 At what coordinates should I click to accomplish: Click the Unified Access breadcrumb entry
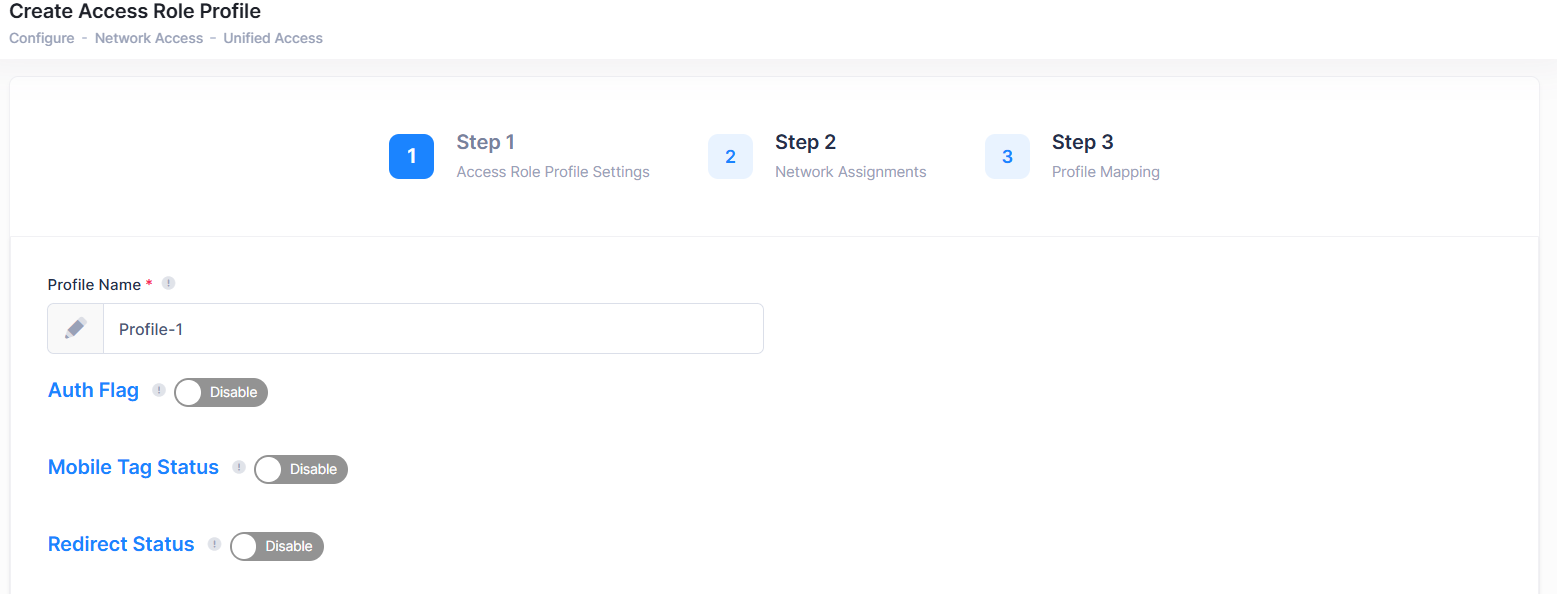pyautogui.click(x=272, y=38)
